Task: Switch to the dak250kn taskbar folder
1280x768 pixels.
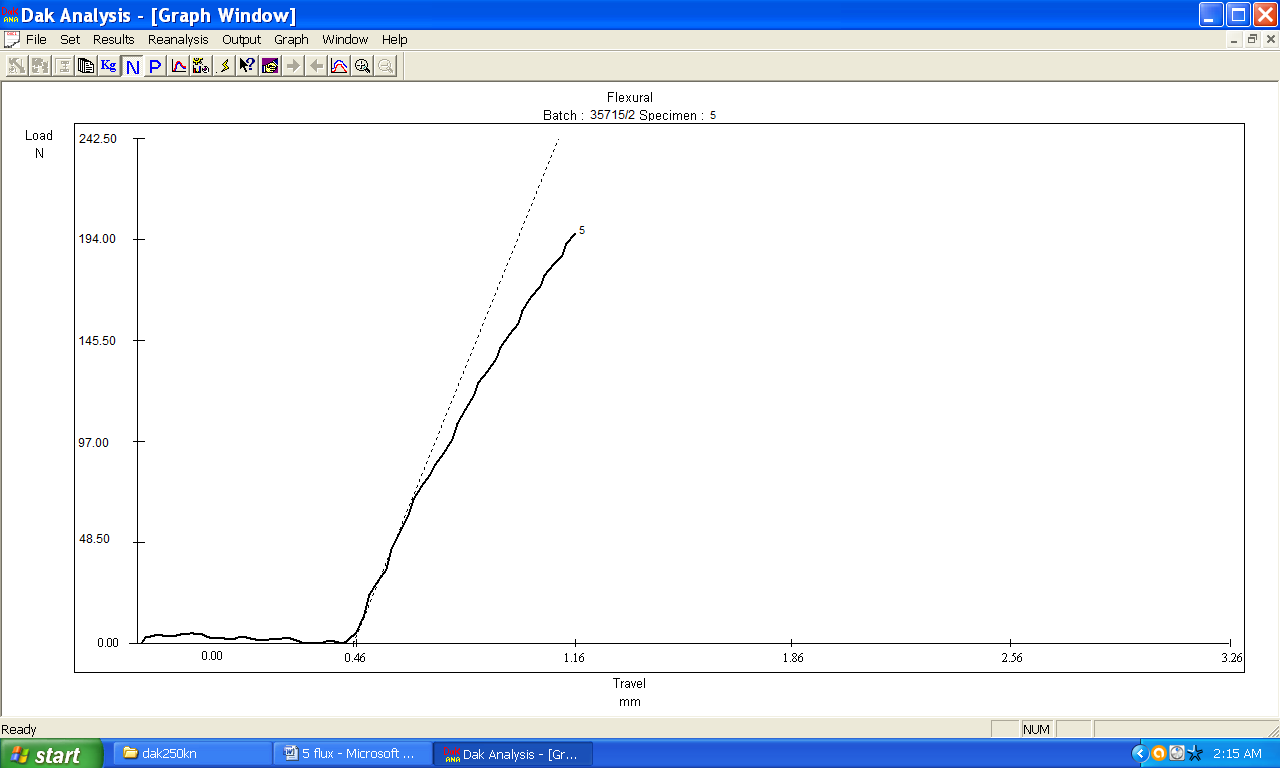Action: click(192, 754)
